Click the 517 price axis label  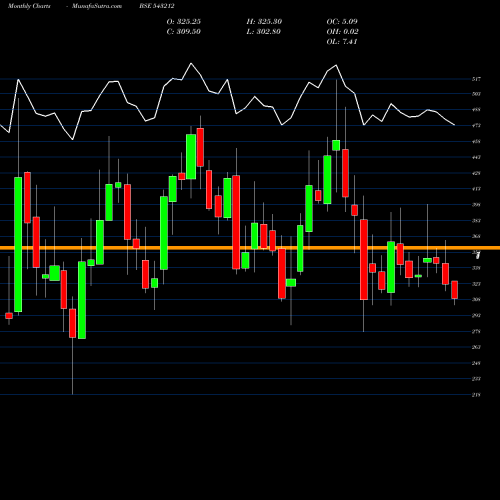pyautogui.click(x=476, y=79)
